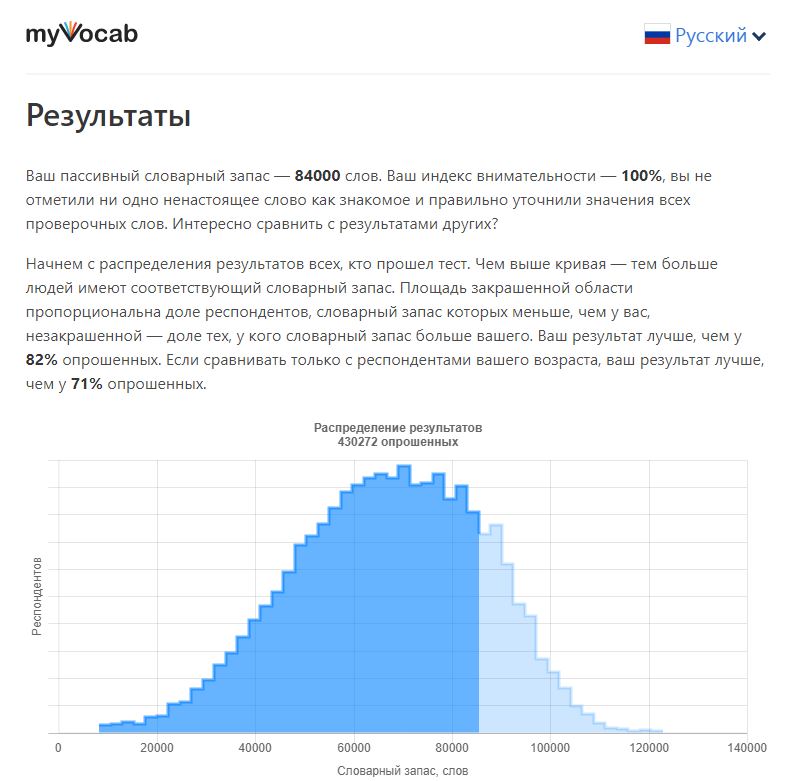Screen dimensions: 804x781
Task: Click the bold 71% age percentile
Action: (87, 384)
